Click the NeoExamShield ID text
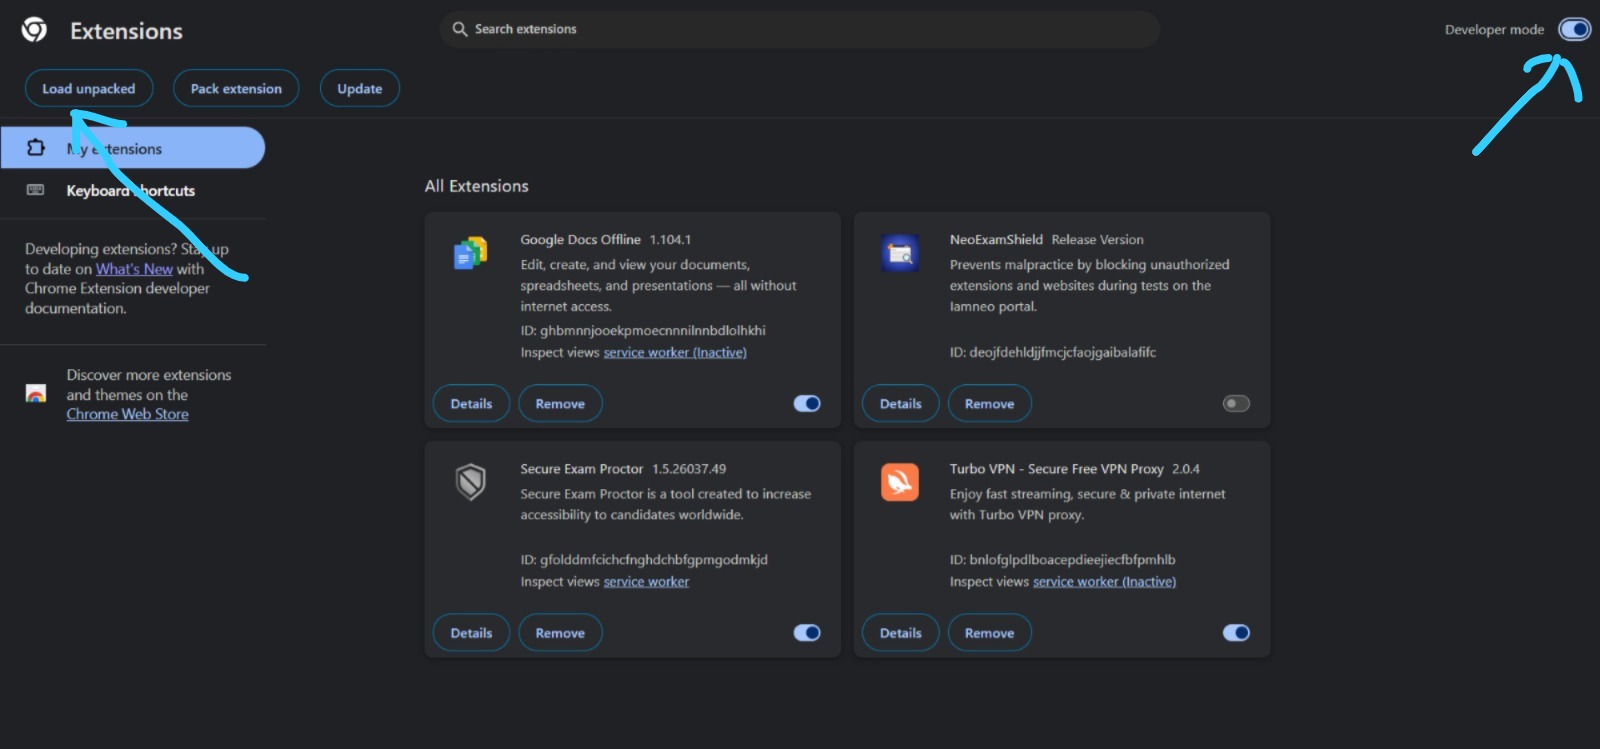The height and width of the screenshot is (749, 1600). [1053, 352]
